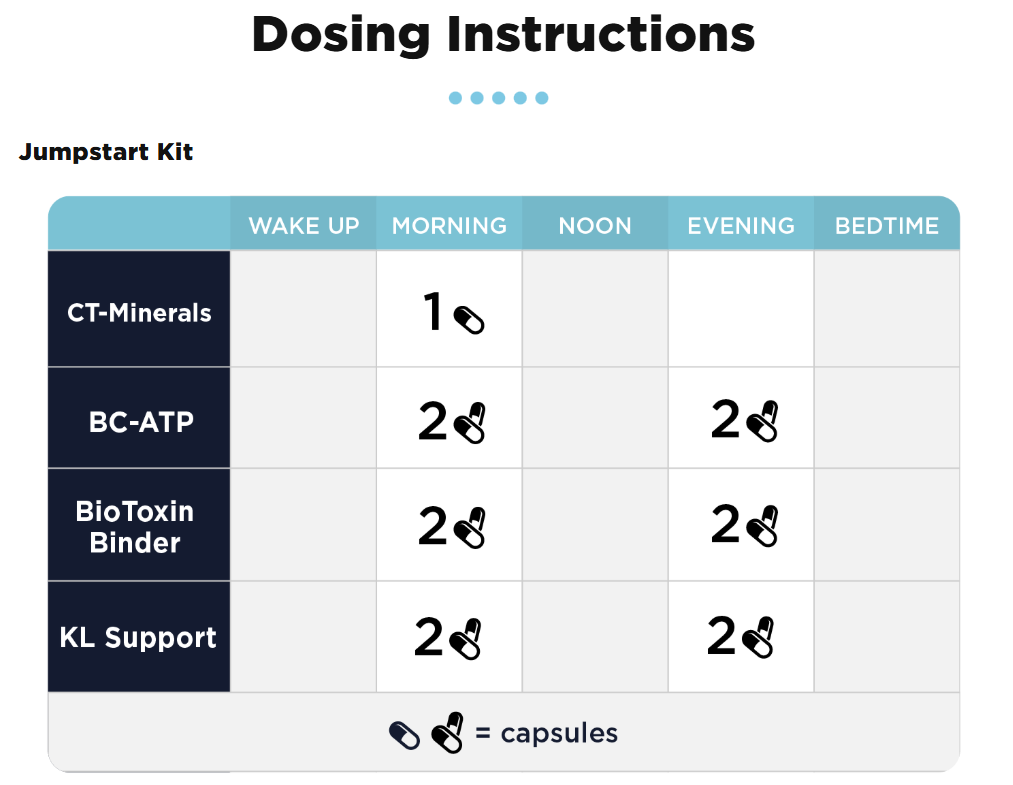Select the WAKE UP column header
This screenshot has width=1013, height=785.
303,226
